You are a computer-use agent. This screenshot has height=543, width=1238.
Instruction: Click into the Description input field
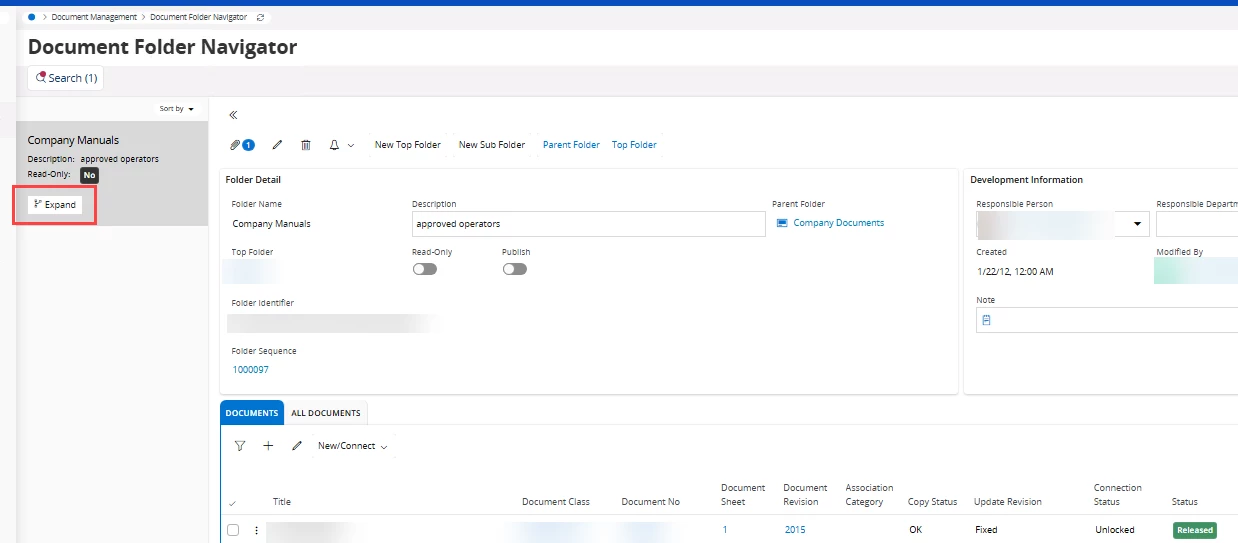588,224
